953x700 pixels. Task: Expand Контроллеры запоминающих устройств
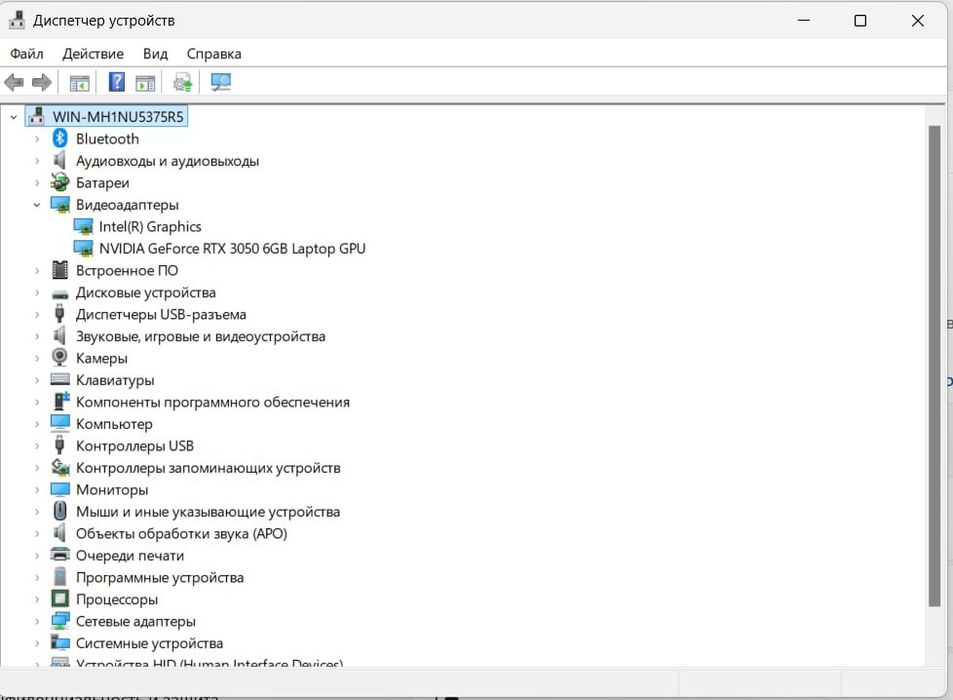[x=37, y=467]
